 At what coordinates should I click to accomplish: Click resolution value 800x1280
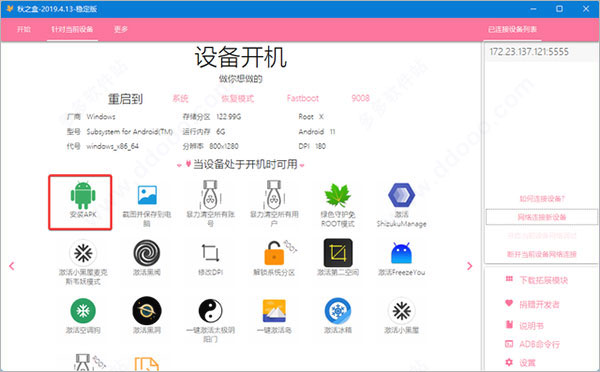click(224, 146)
